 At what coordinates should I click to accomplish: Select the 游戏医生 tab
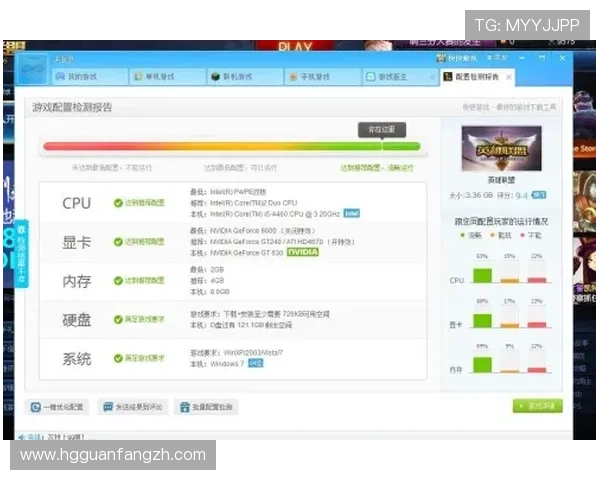pos(400,77)
